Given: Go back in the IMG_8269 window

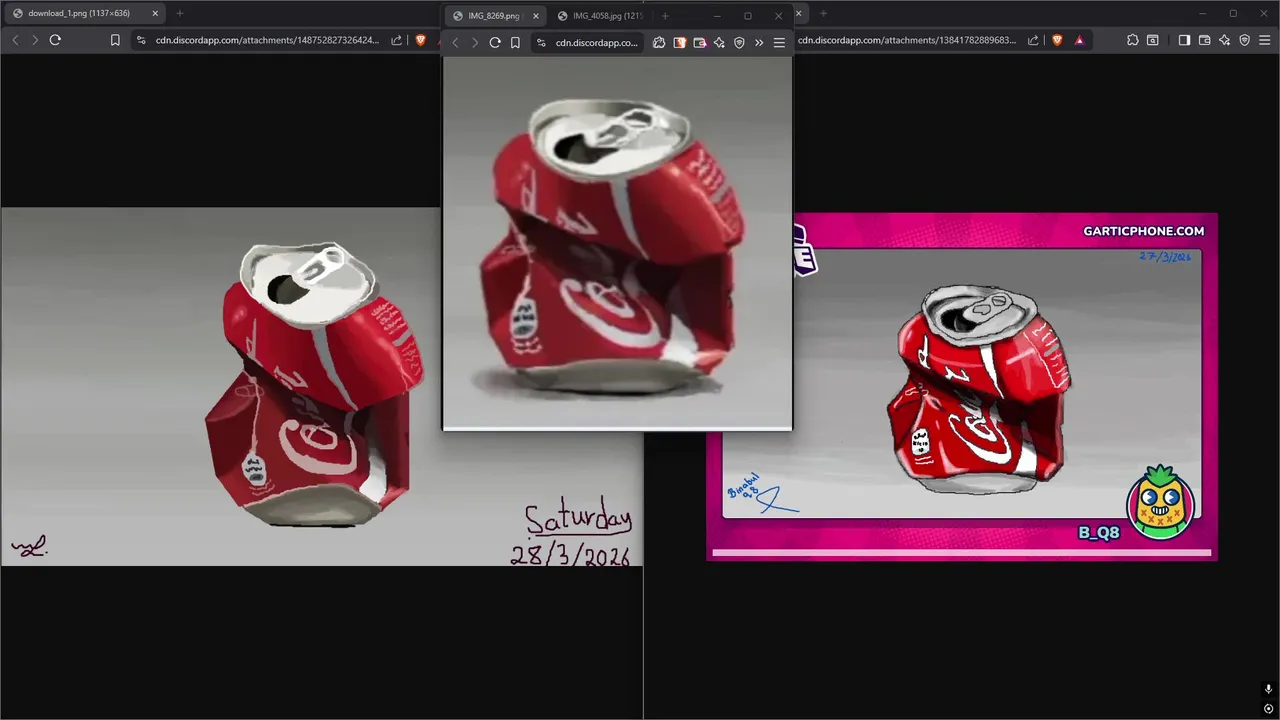Looking at the screenshot, I should tap(455, 43).
